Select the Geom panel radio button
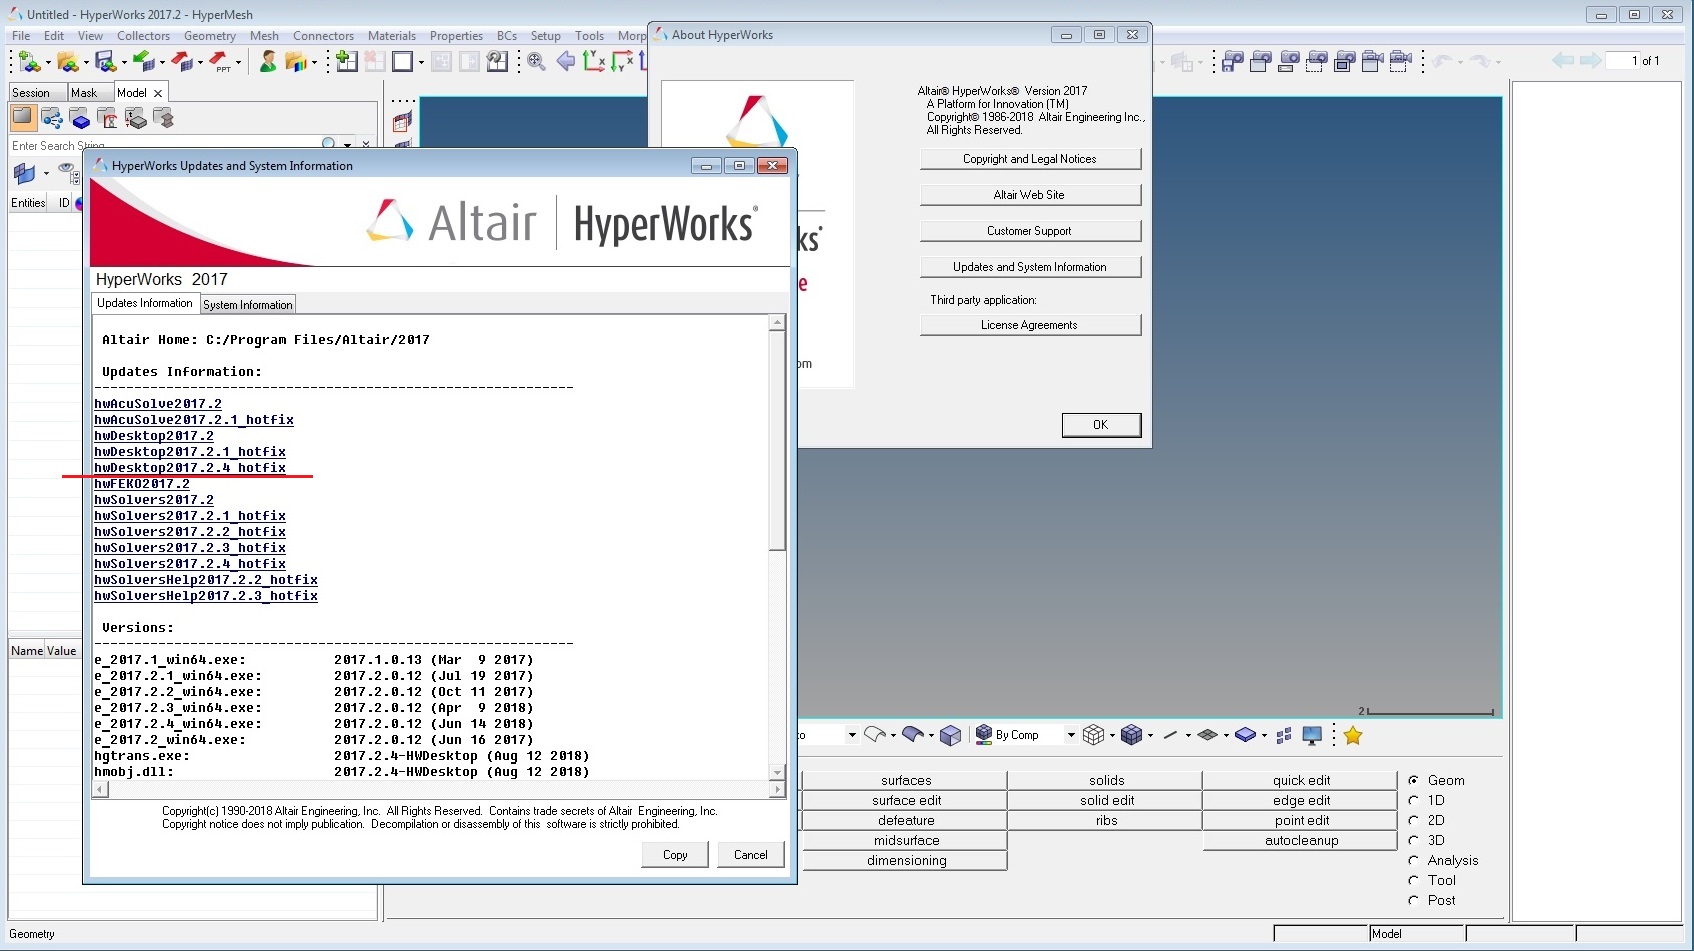 pos(1413,780)
